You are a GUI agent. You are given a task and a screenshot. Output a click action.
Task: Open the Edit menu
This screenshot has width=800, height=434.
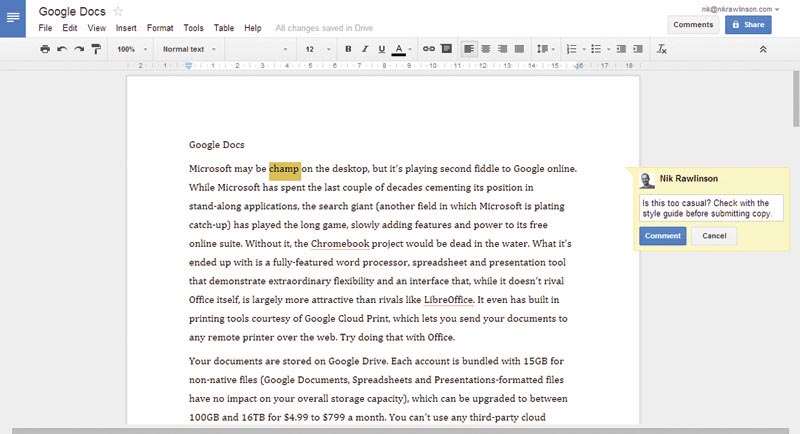tap(70, 28)
